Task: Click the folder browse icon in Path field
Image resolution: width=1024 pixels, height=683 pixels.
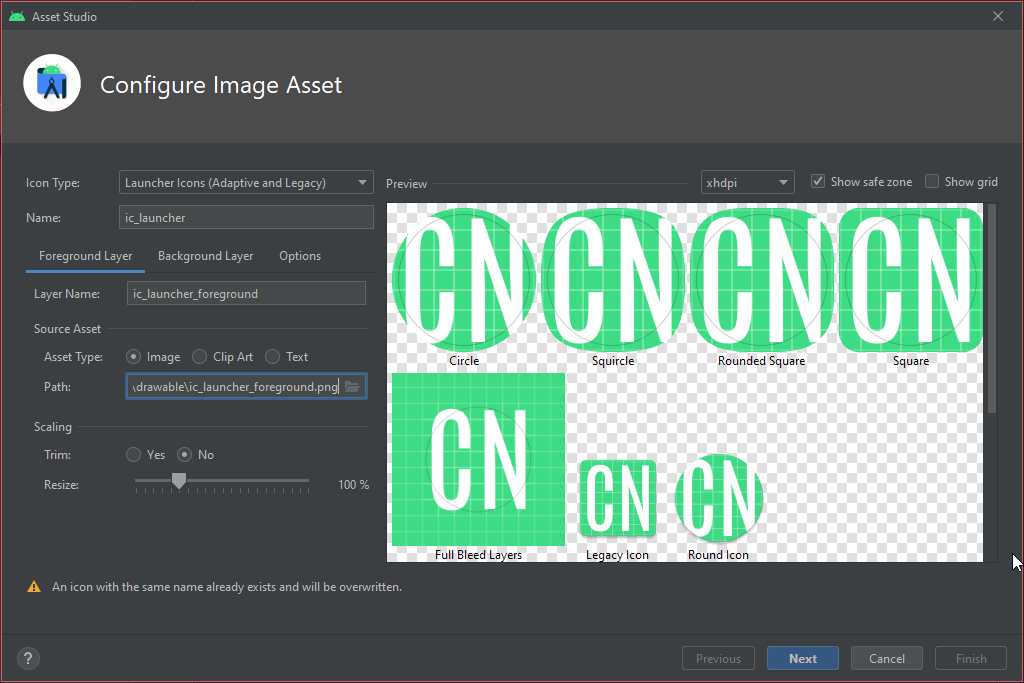Action: tap(352, 387)
